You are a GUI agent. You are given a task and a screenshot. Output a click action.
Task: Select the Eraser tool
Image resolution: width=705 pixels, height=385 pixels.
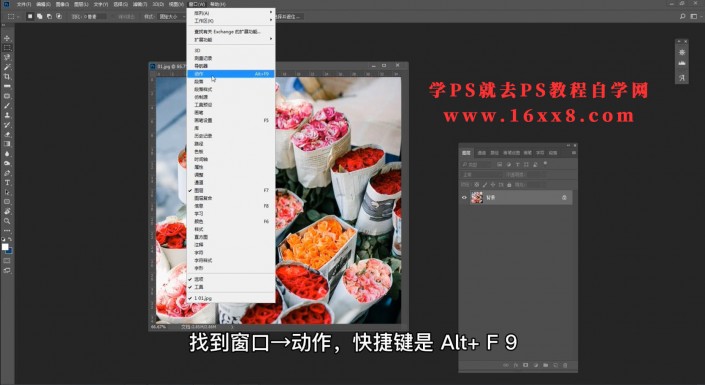pyautogui.click(x=7, y=134)
